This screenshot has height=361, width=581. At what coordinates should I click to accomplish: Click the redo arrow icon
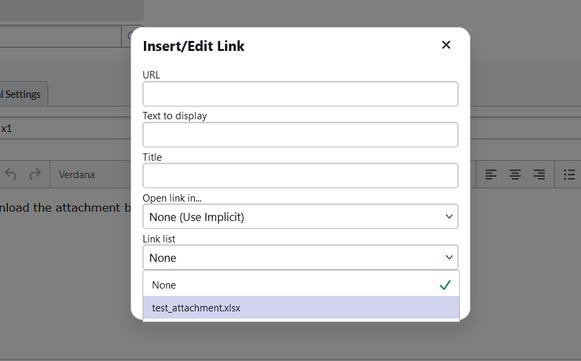pos(35,174)
